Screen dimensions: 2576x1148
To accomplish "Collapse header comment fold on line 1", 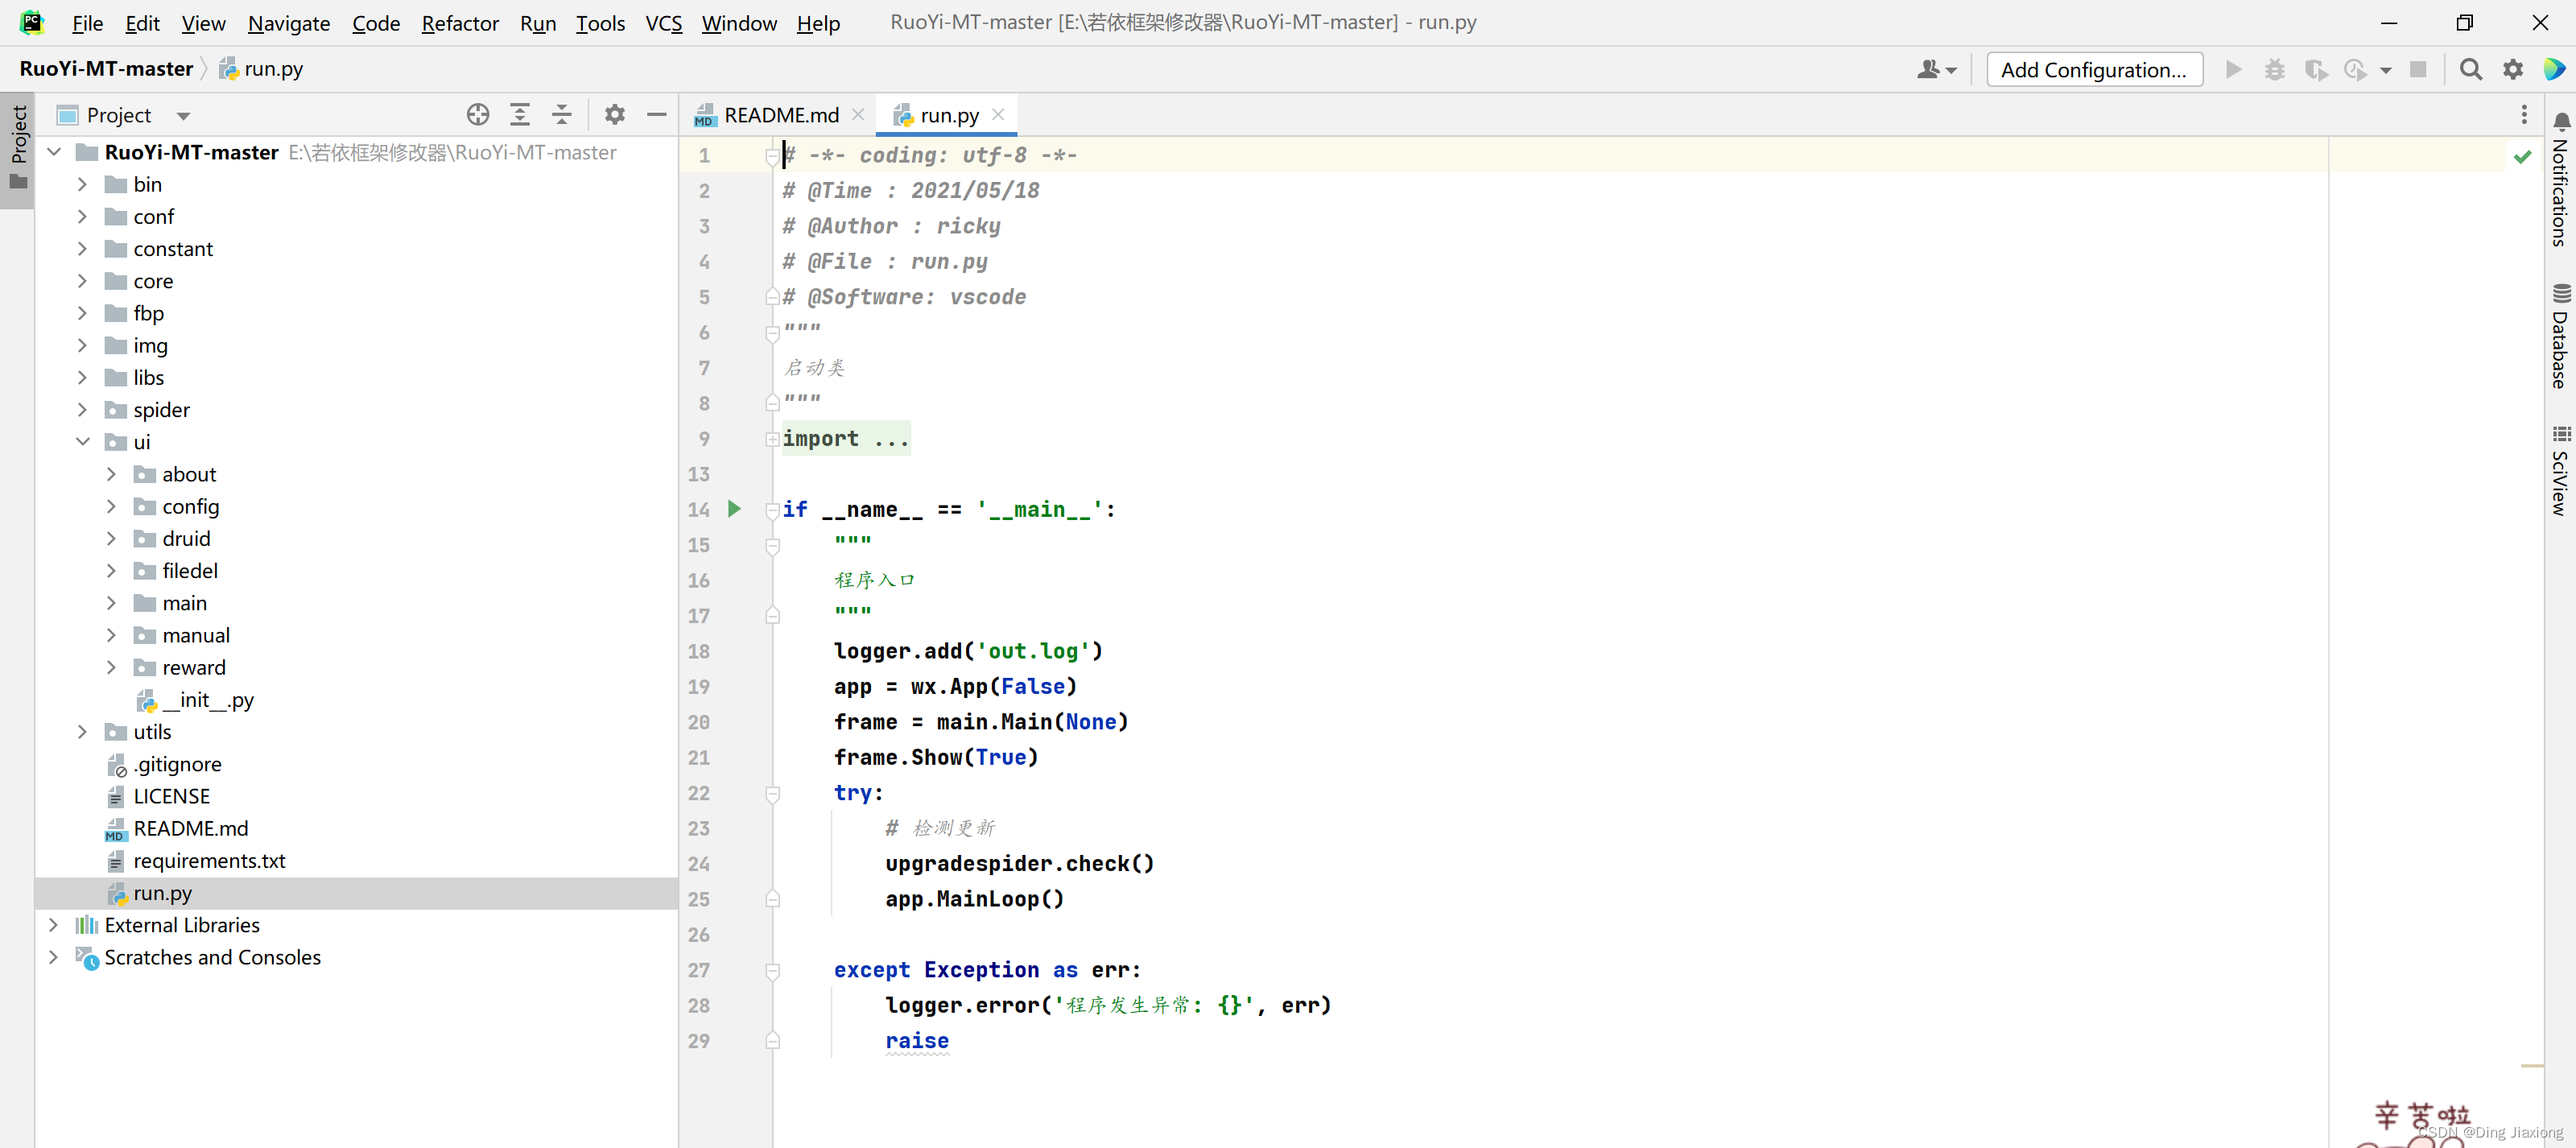I will [772, 156].
